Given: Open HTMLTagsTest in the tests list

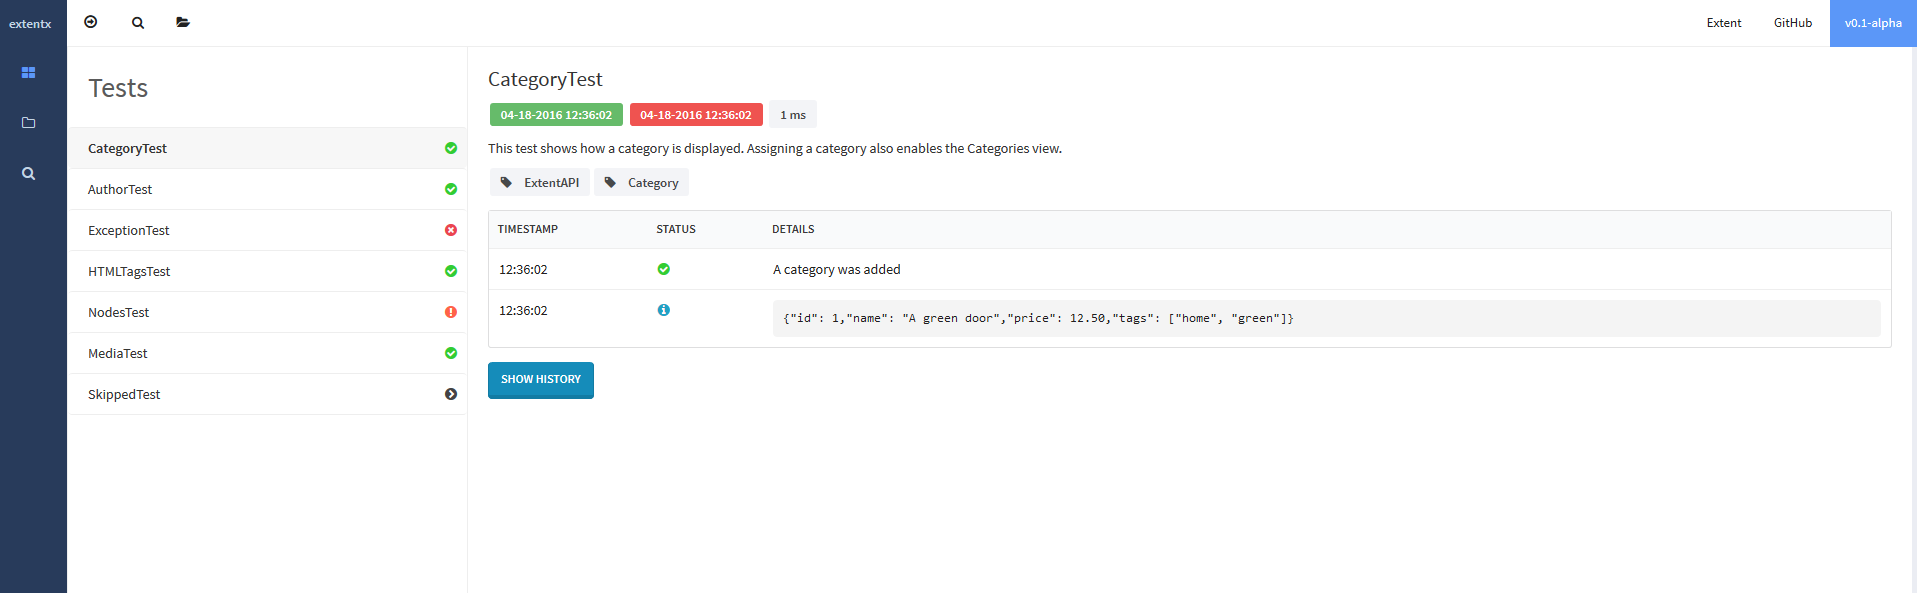Looking at the screenshot, I should point(129,271).
